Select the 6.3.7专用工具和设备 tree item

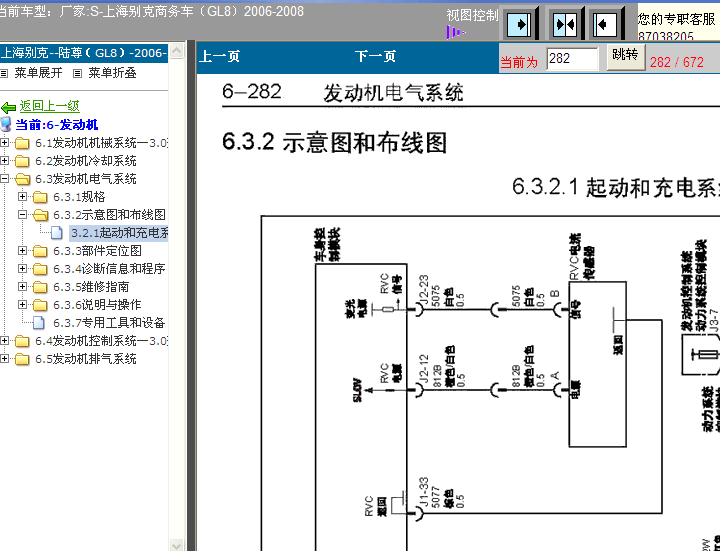pos(109,323)
